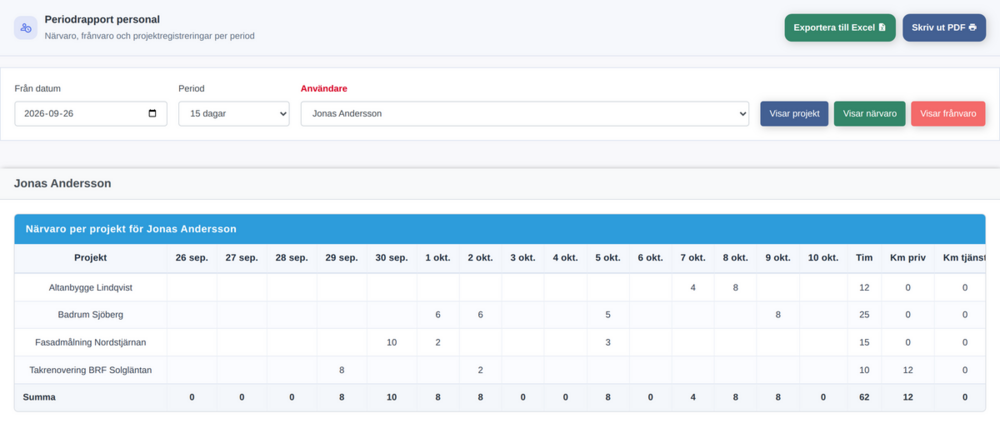The width and height of the screenshot is (1000, 423).
Task: Click the 5 okt. column header
Action: [x=608, y=258]
